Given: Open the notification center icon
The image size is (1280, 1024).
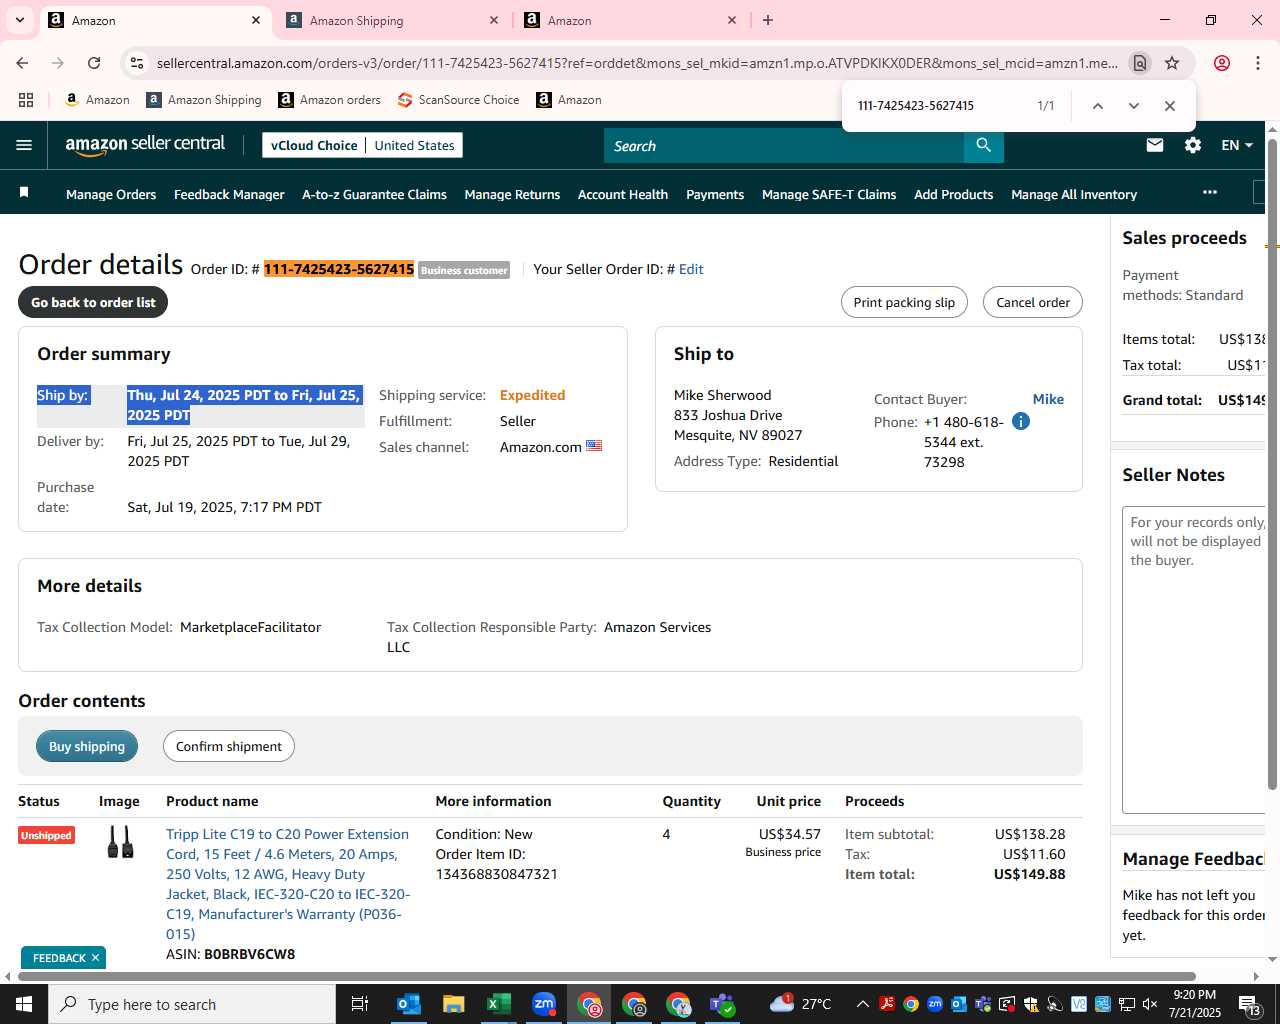Looking at the screenshot, I should tap(1249, 1004).
